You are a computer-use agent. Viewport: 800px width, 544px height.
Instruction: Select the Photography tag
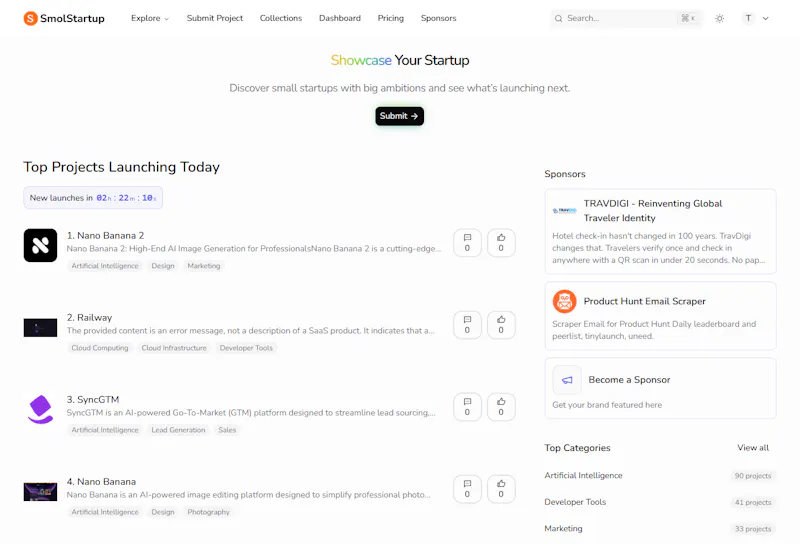[x=208, y=512]
